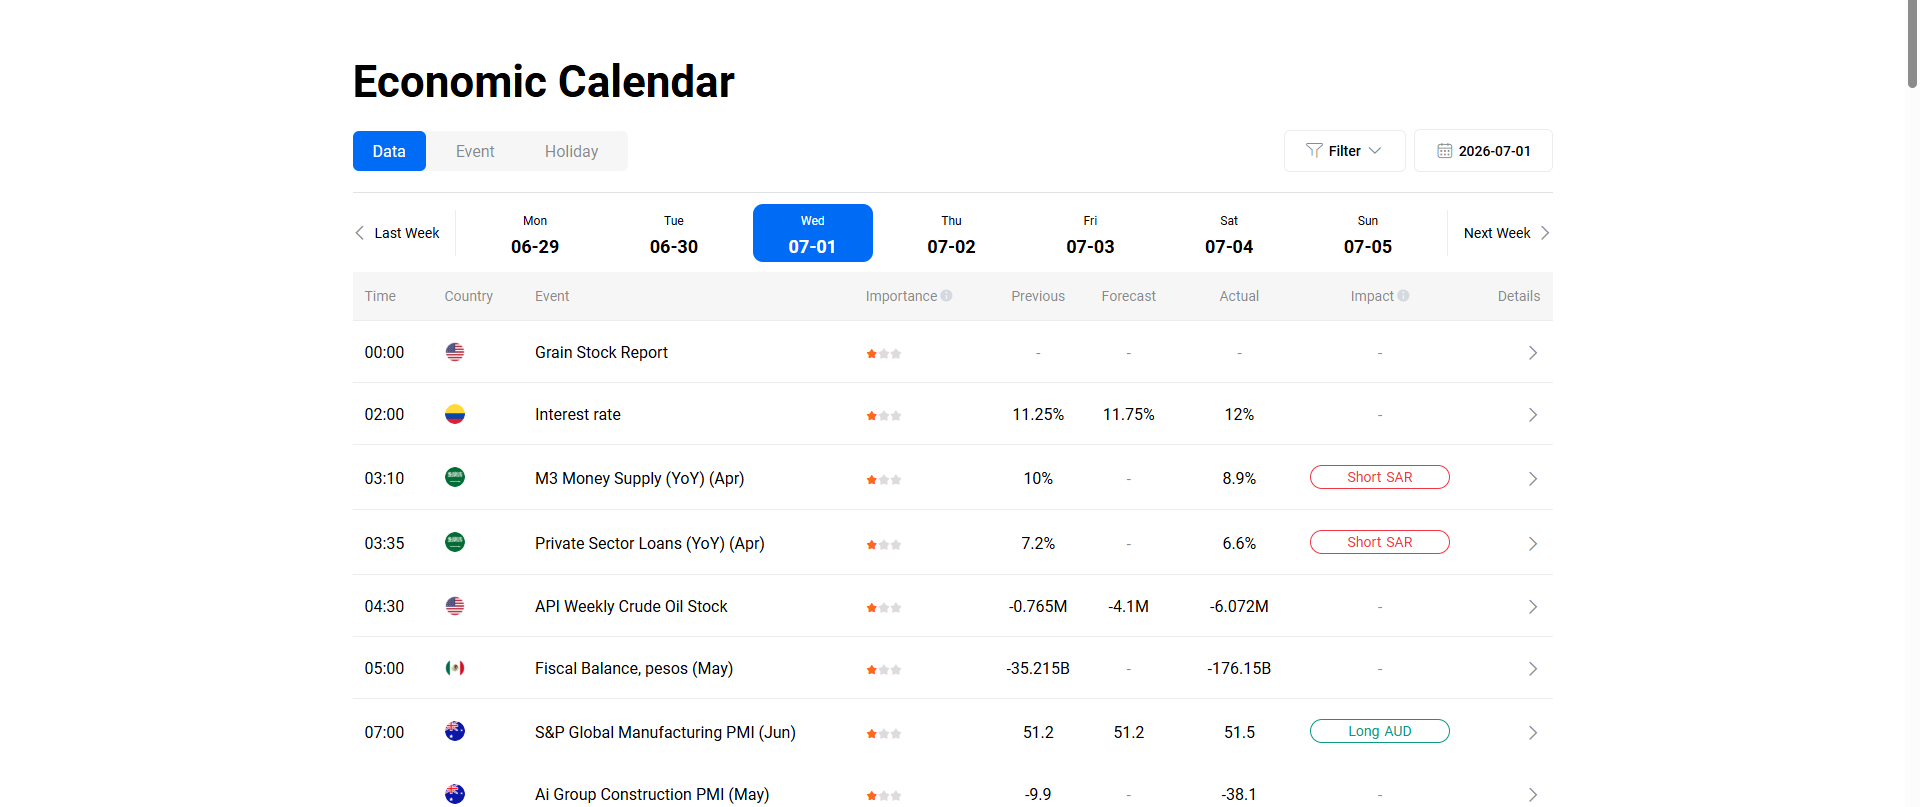The height and width of the screenshot is (807, 1920).
Task: Expand details arrow for Fiscal Balance pesos
Action: pos(1533,669)
